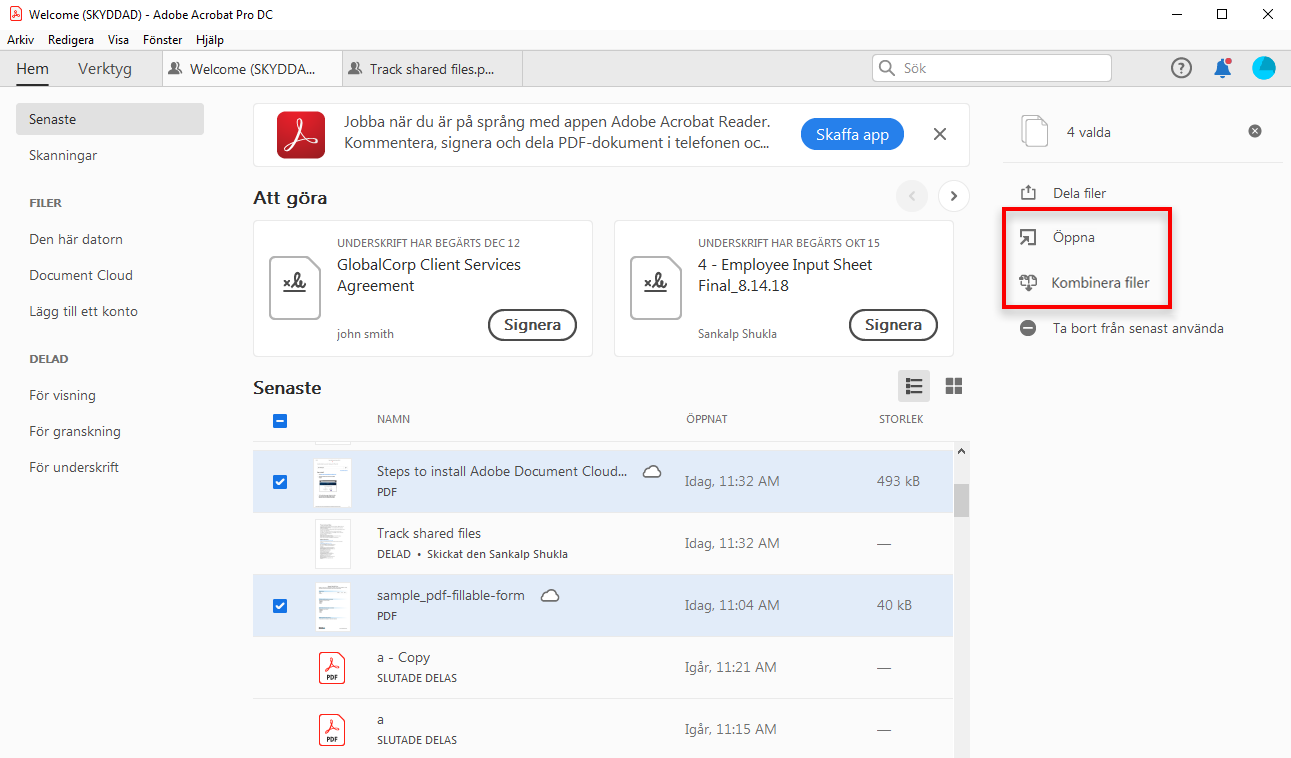This screenshot has width=1291, height=758.
Task: Click the stacked pages icon by 4 valda
Action: pyautogui.click(x=1035, y=131)
